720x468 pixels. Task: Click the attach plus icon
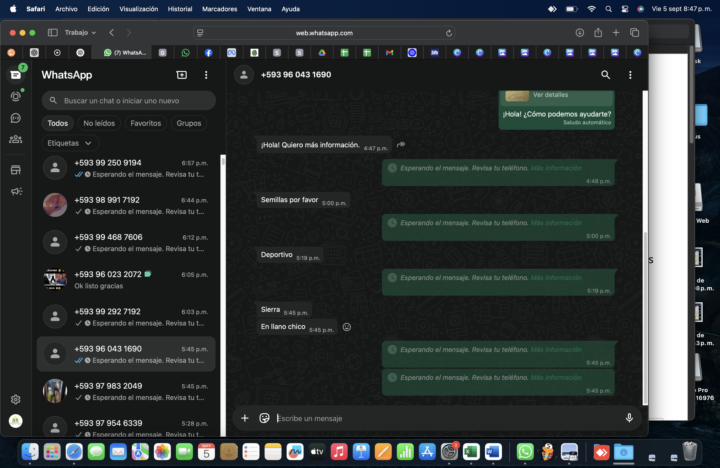[x=245, y=418]
